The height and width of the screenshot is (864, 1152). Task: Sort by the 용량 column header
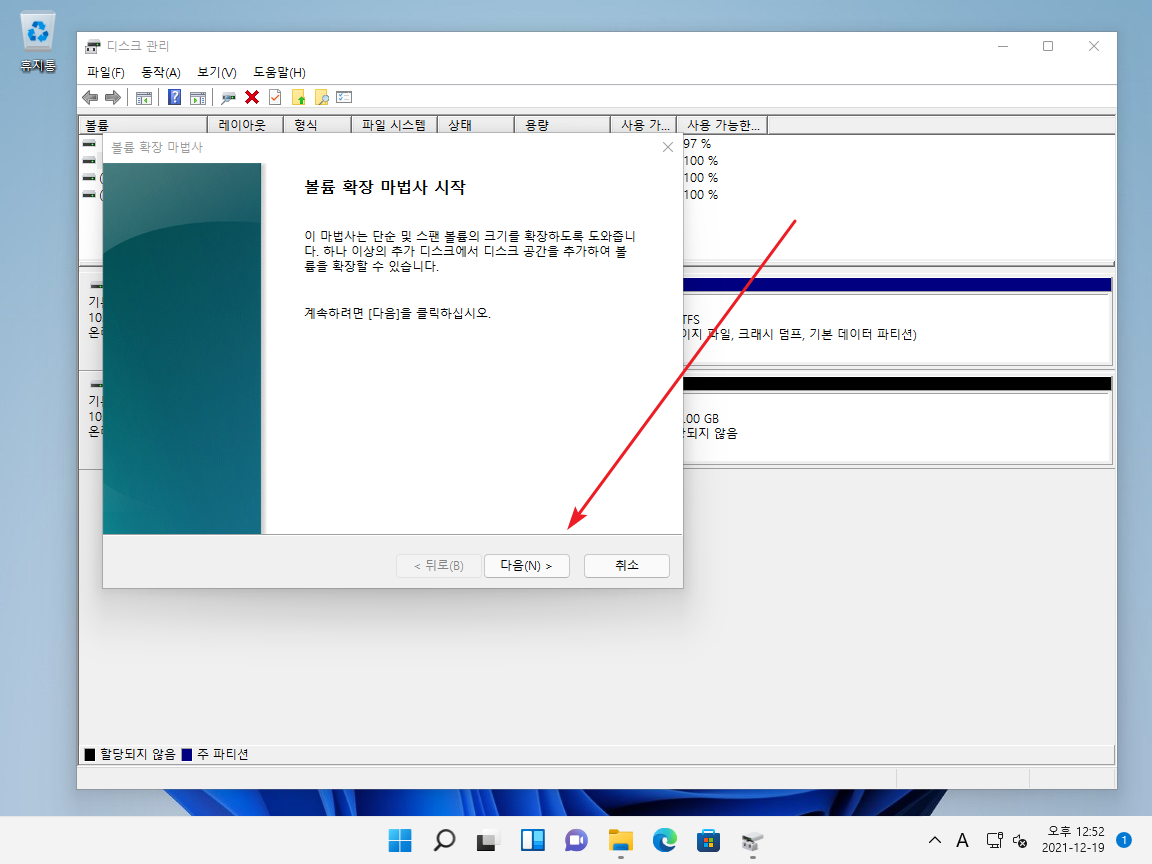pos(562,125)
